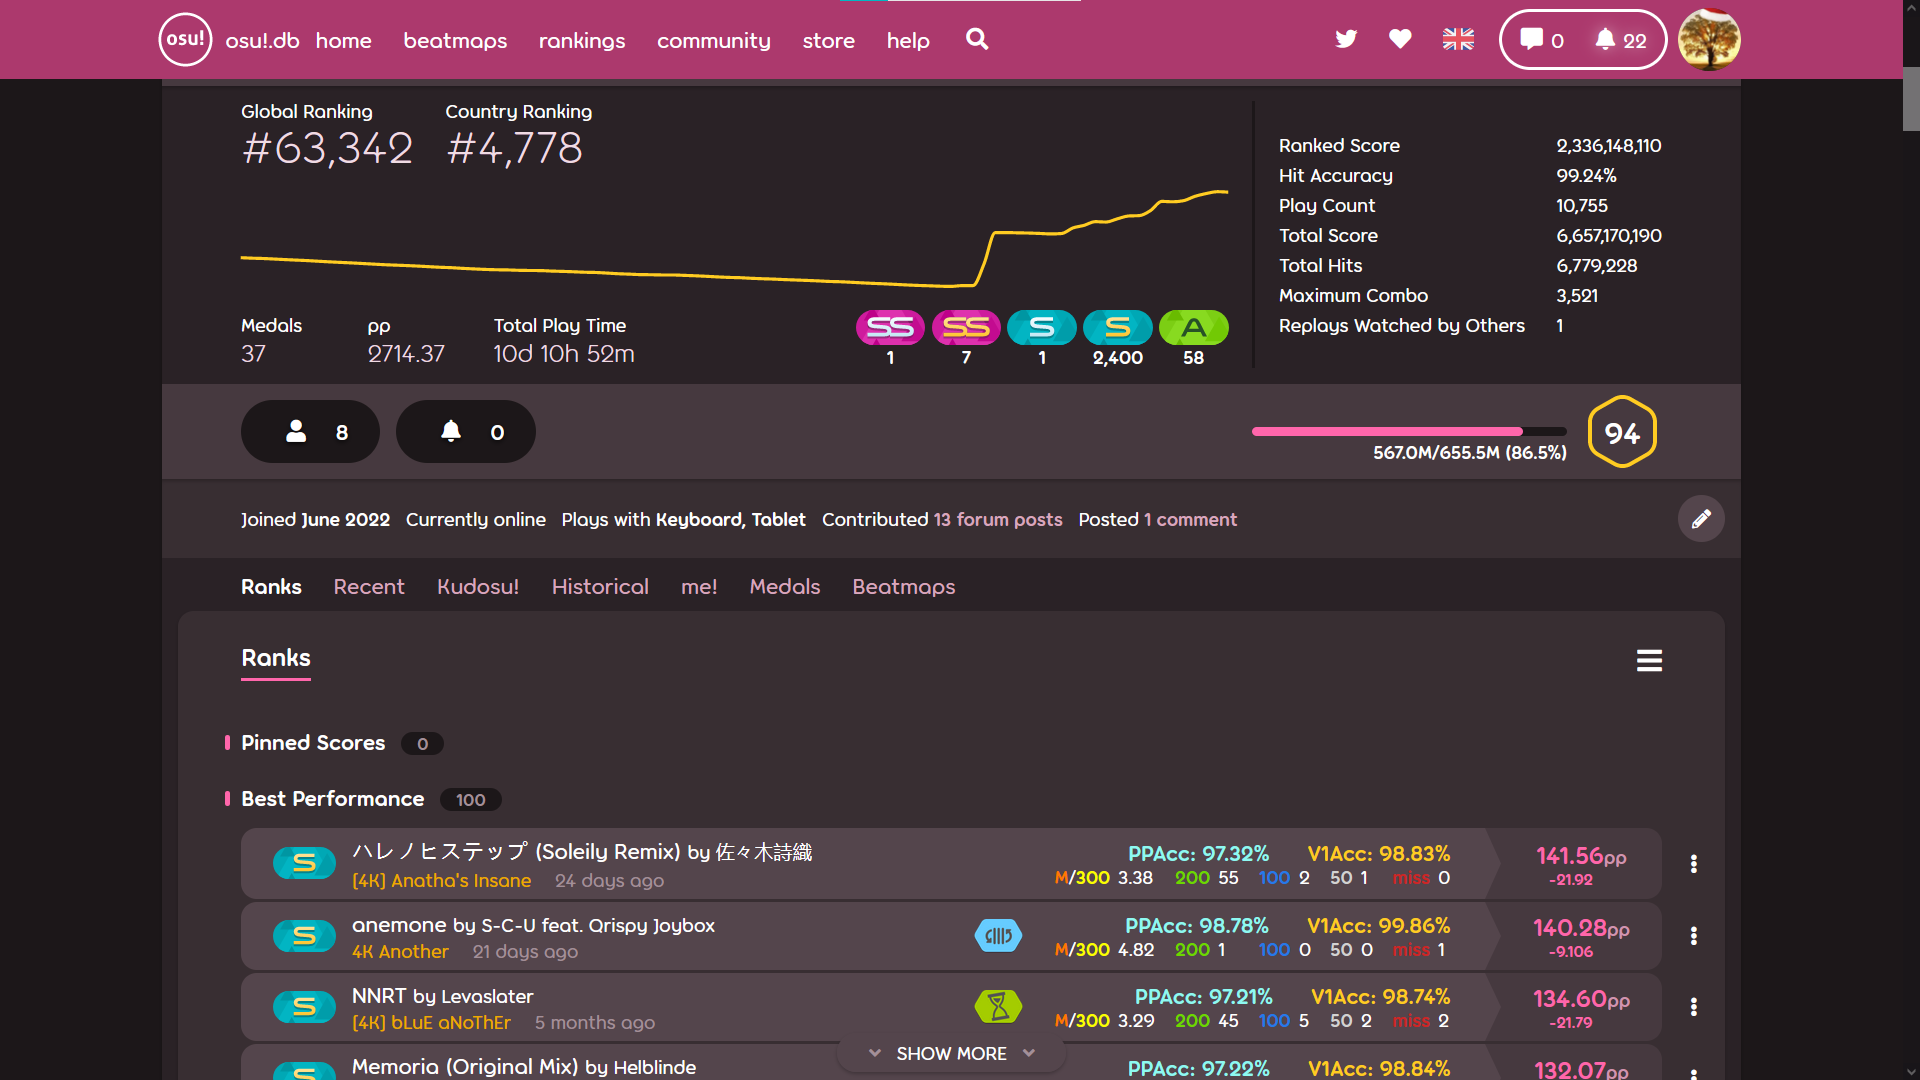1920x1080 pixels.
Task: Switch to the me! tab
Action: click(x=699, y=587)
